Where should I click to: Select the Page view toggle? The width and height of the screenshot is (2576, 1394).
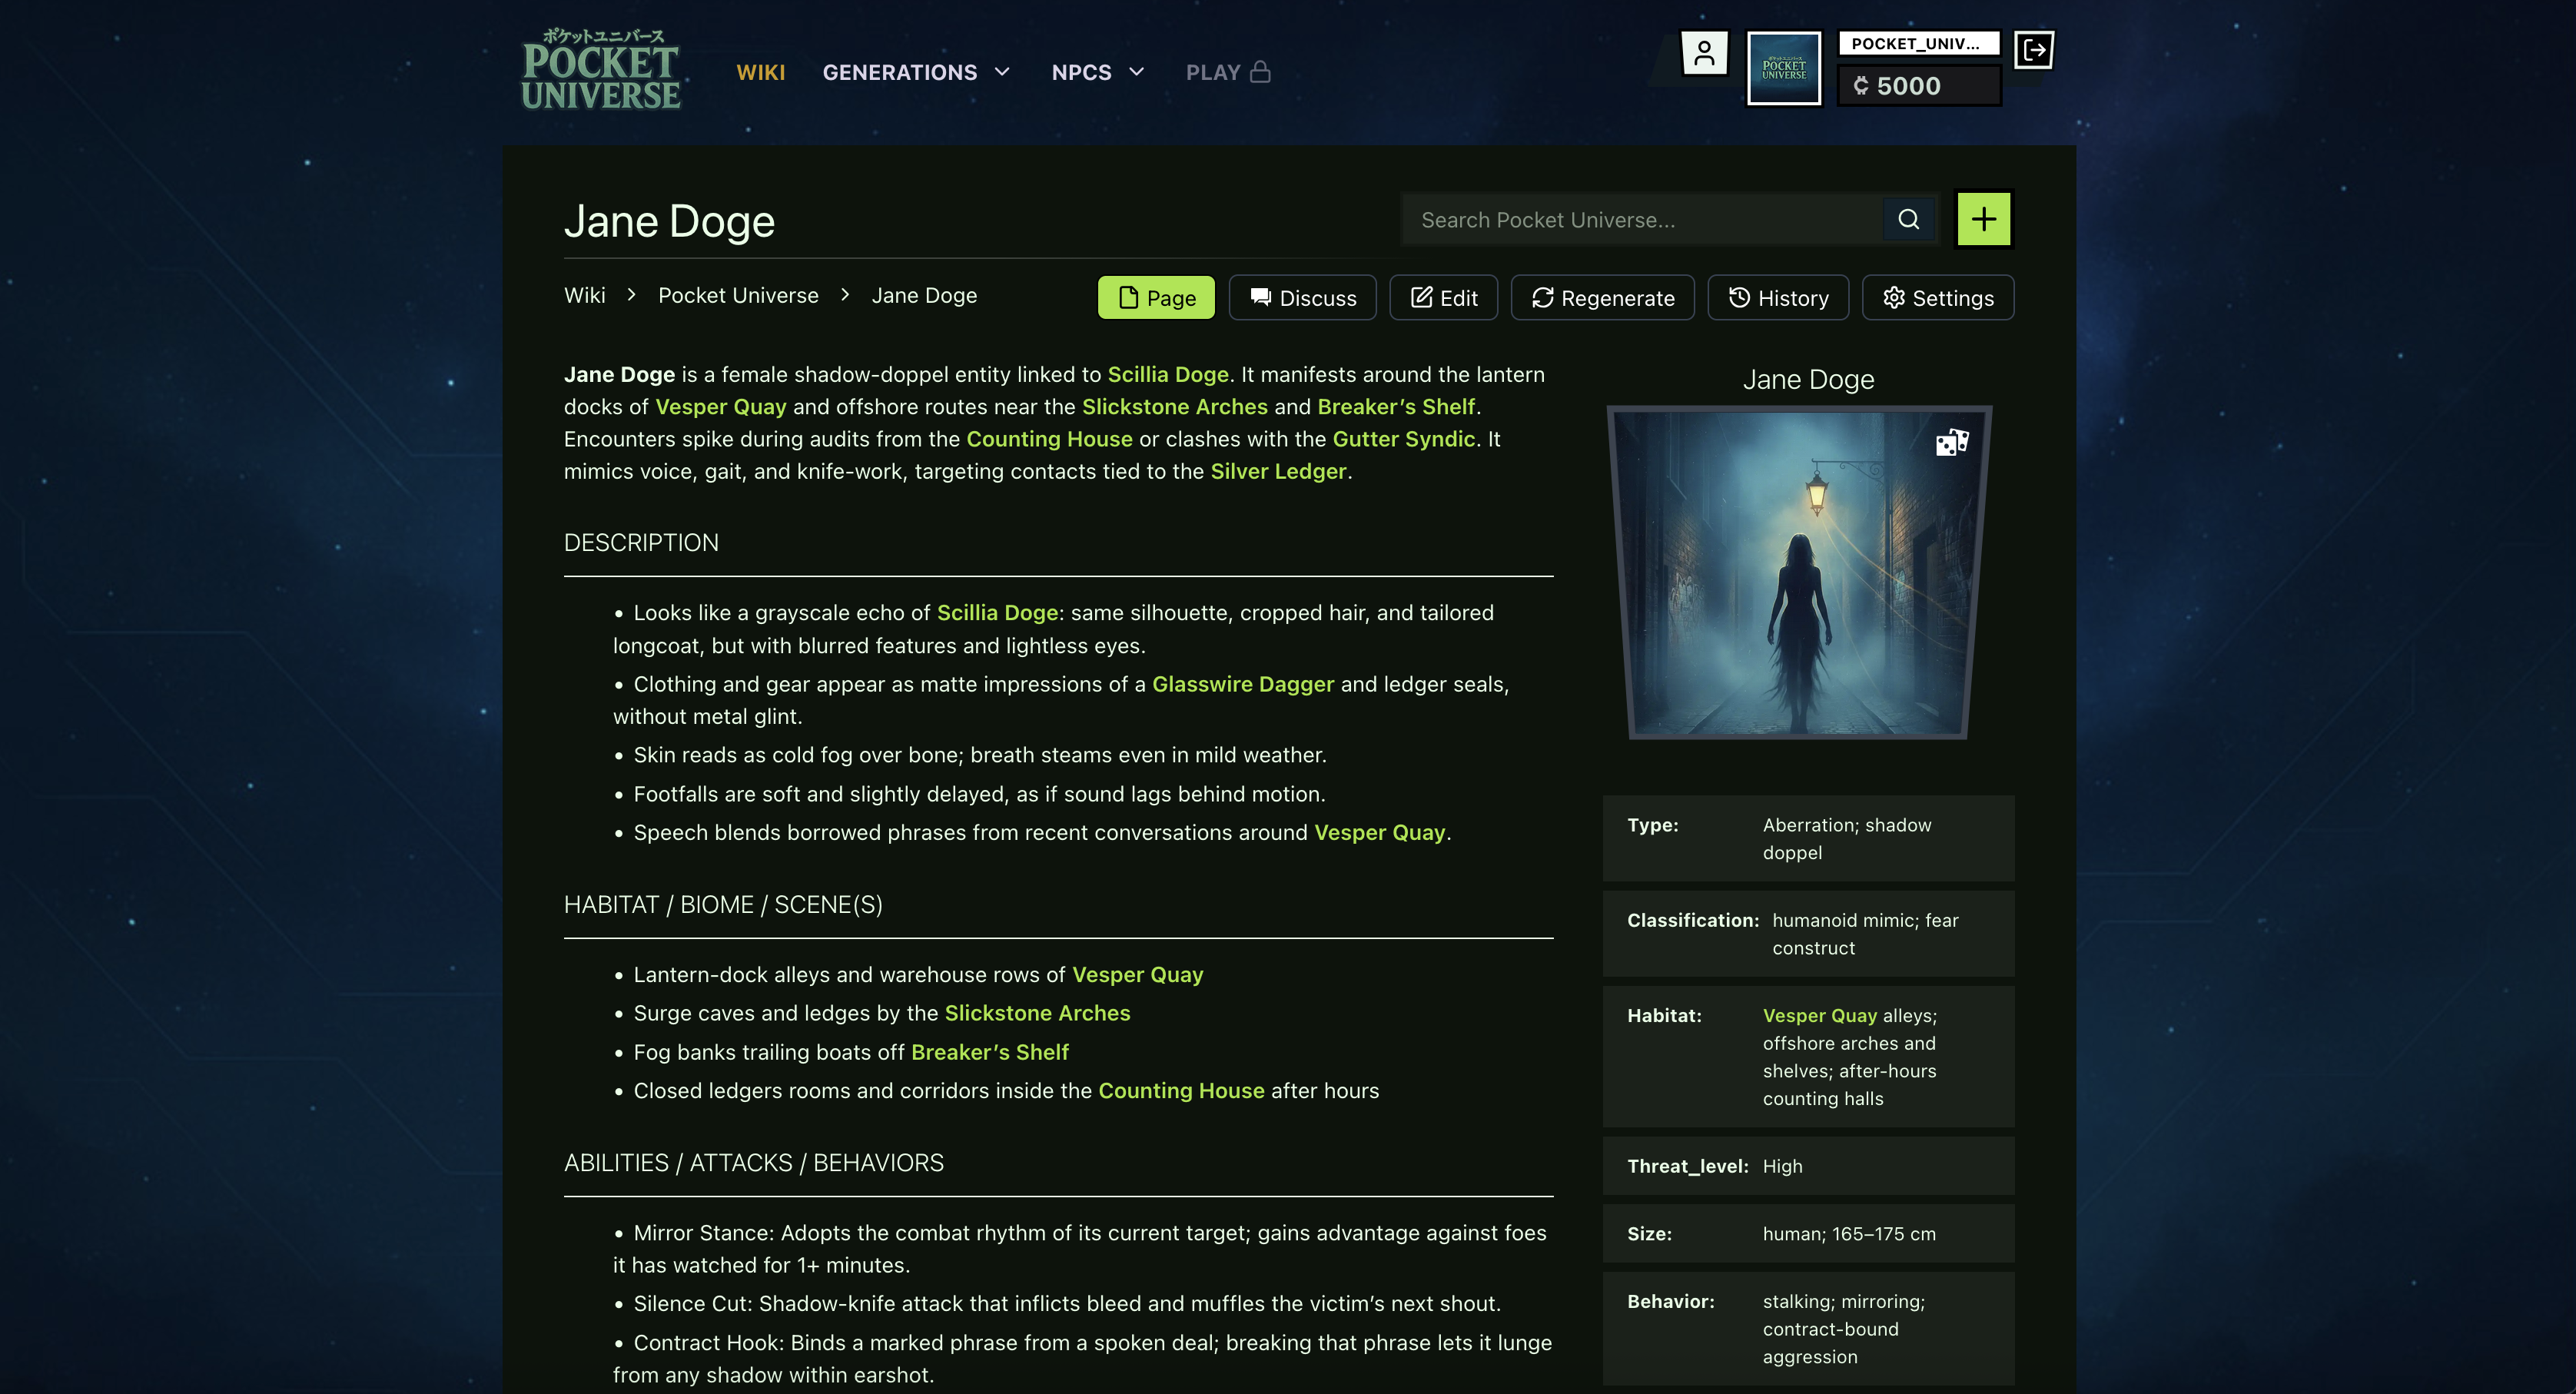[x=1156, y=297]
